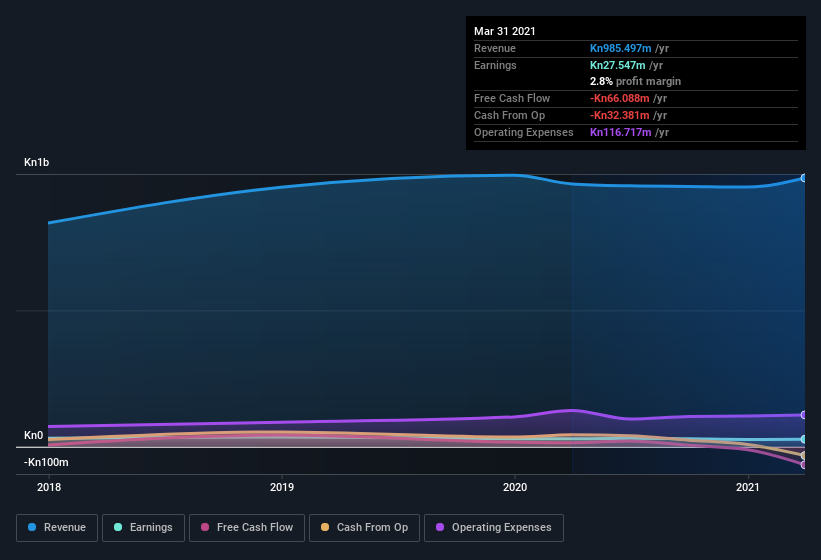Click the Earnings label in the tooltip
Viewport: 821px width, 560px height.
pyautogui.click(x=495, y=65)
